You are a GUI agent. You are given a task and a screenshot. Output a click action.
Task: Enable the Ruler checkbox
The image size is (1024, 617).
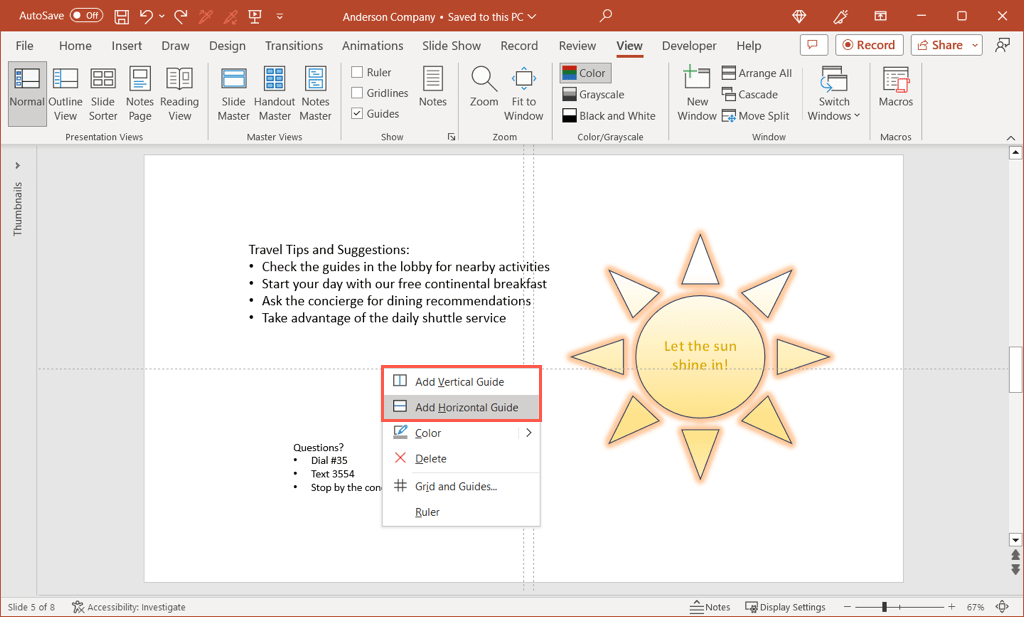(358, 72)
